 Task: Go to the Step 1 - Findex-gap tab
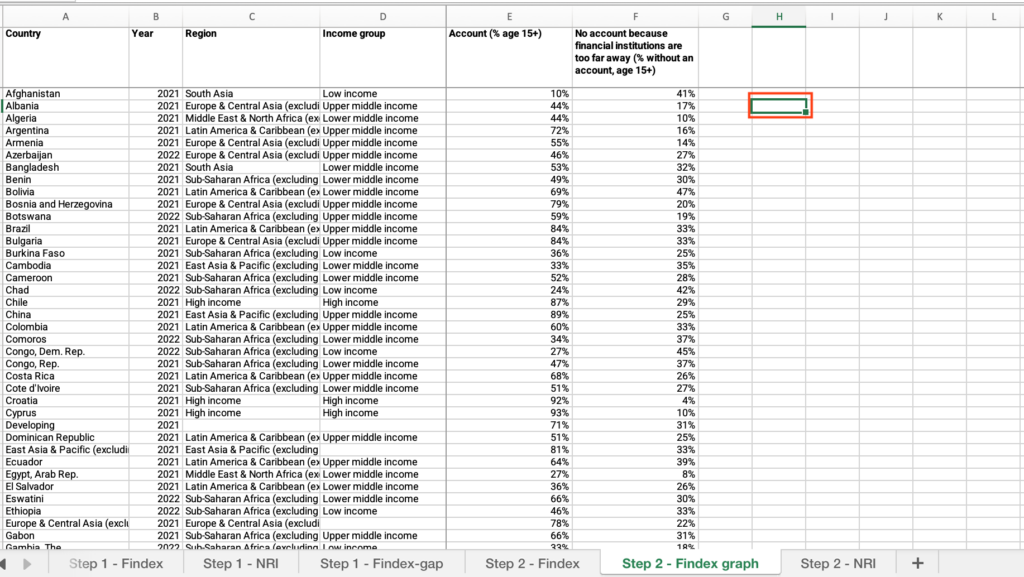coord(381,563)
